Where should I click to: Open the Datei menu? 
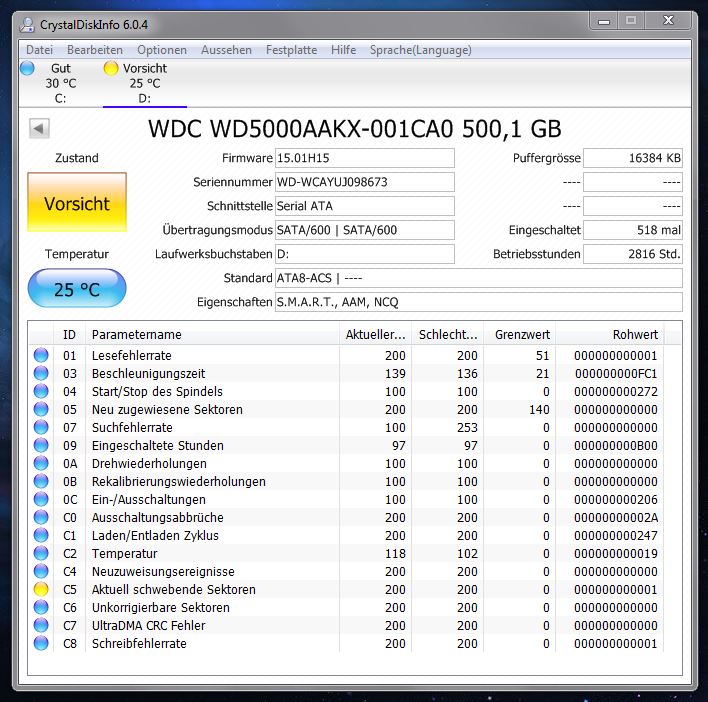[39, 50]
